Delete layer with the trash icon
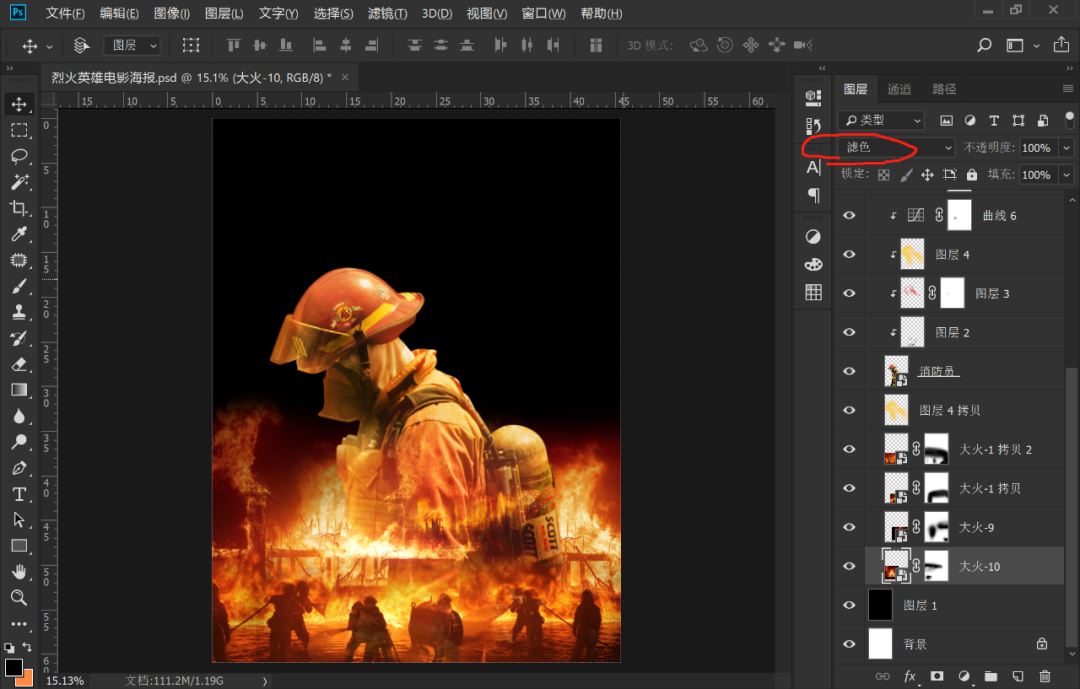Image resolution: width=1080 pixels, height=689 pixels. (x=1045, y=676)
